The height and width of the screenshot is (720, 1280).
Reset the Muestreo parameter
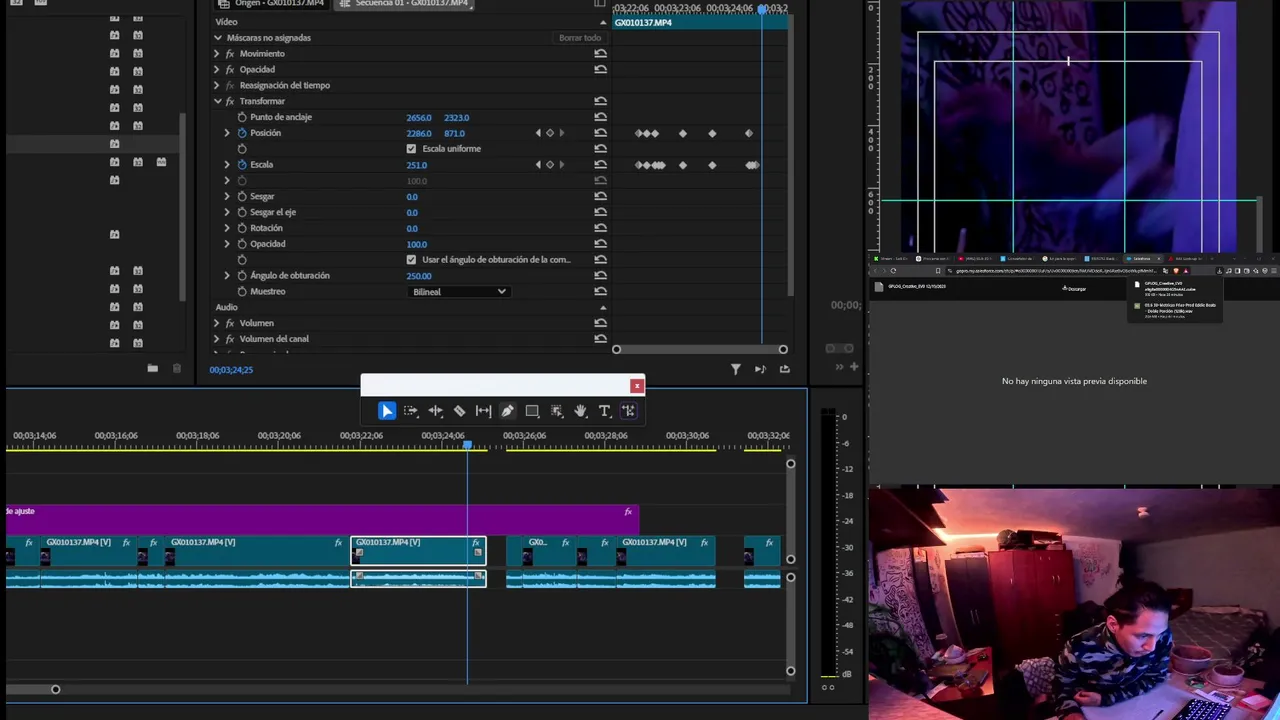[600, 292]
